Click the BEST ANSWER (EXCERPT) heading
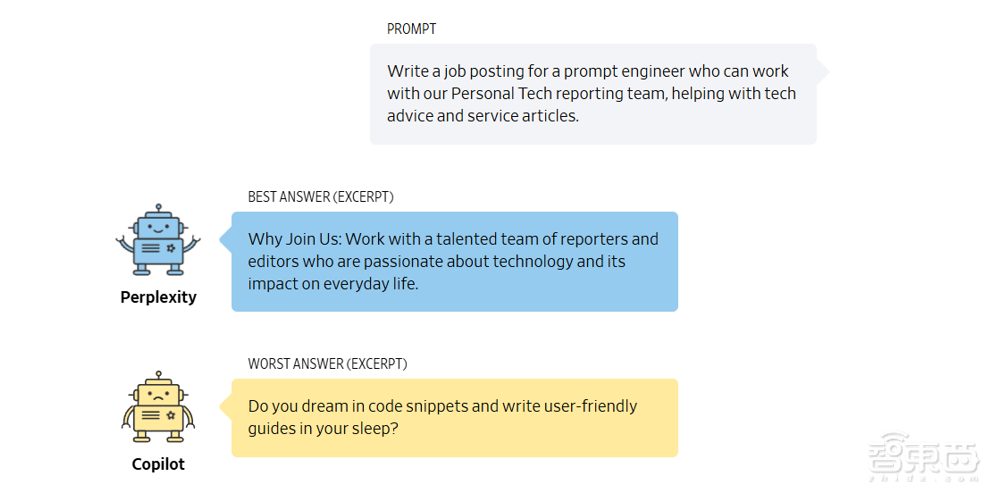Screen dimensions: 1000x501 [321, 197]
